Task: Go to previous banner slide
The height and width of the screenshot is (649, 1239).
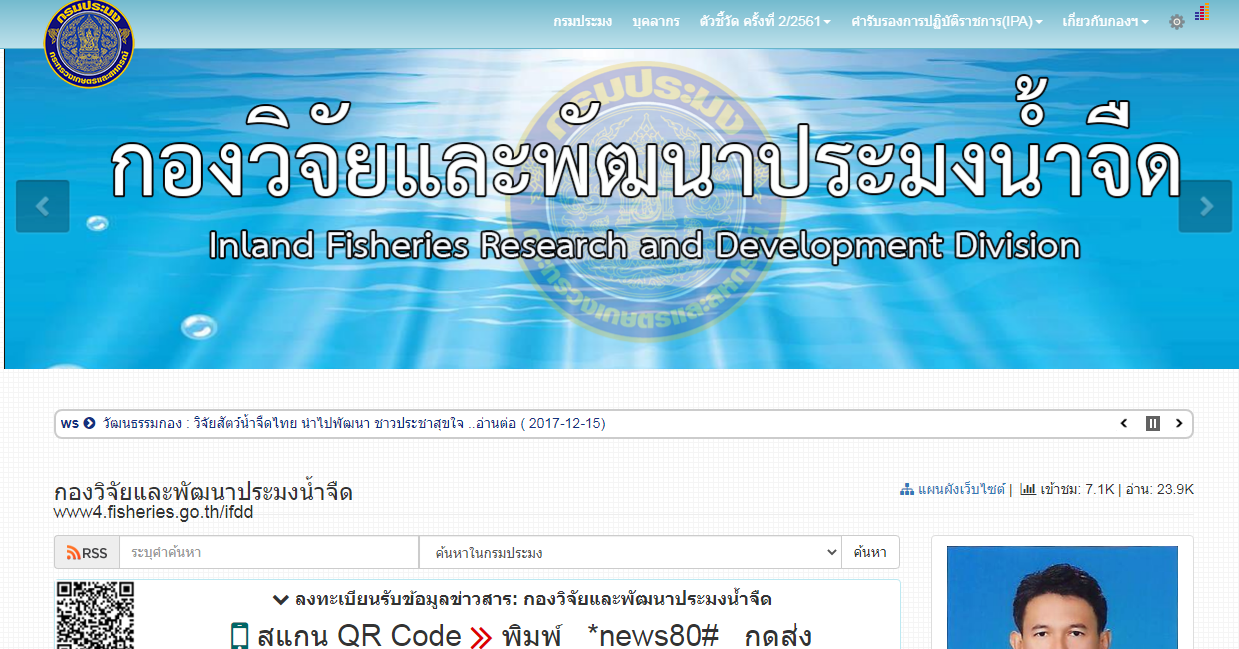Action: pos(43,206)
